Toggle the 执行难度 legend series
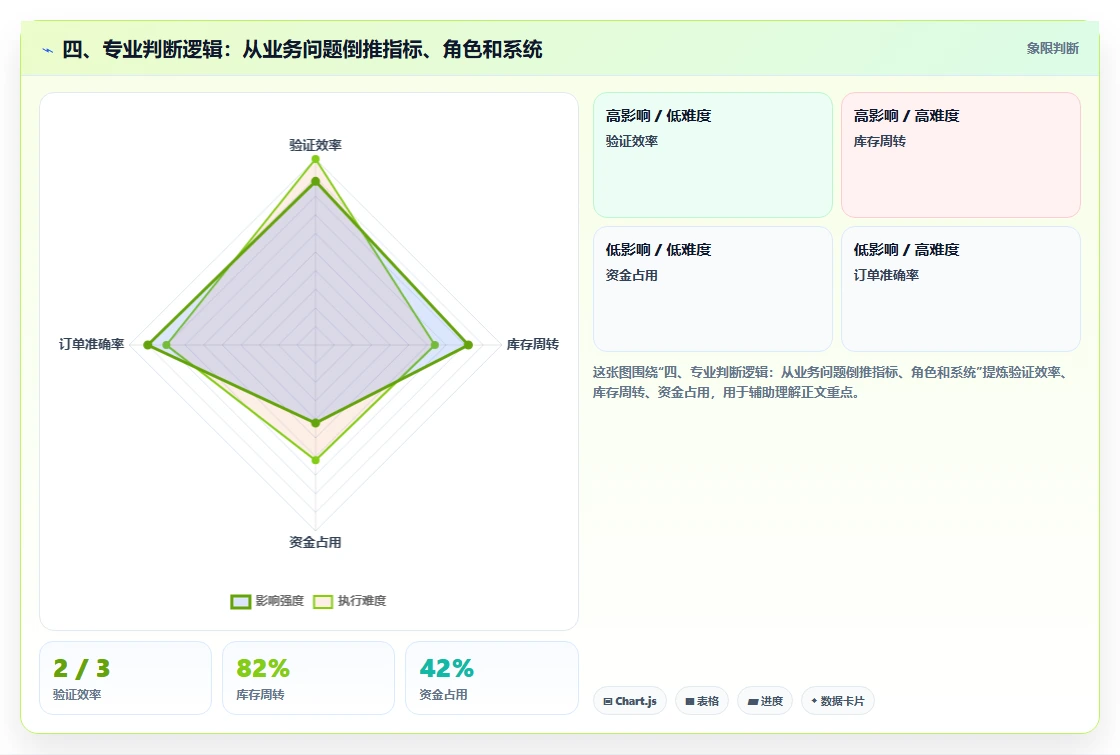The width and height of the screenshot is (1120, 755). (350, 601)
